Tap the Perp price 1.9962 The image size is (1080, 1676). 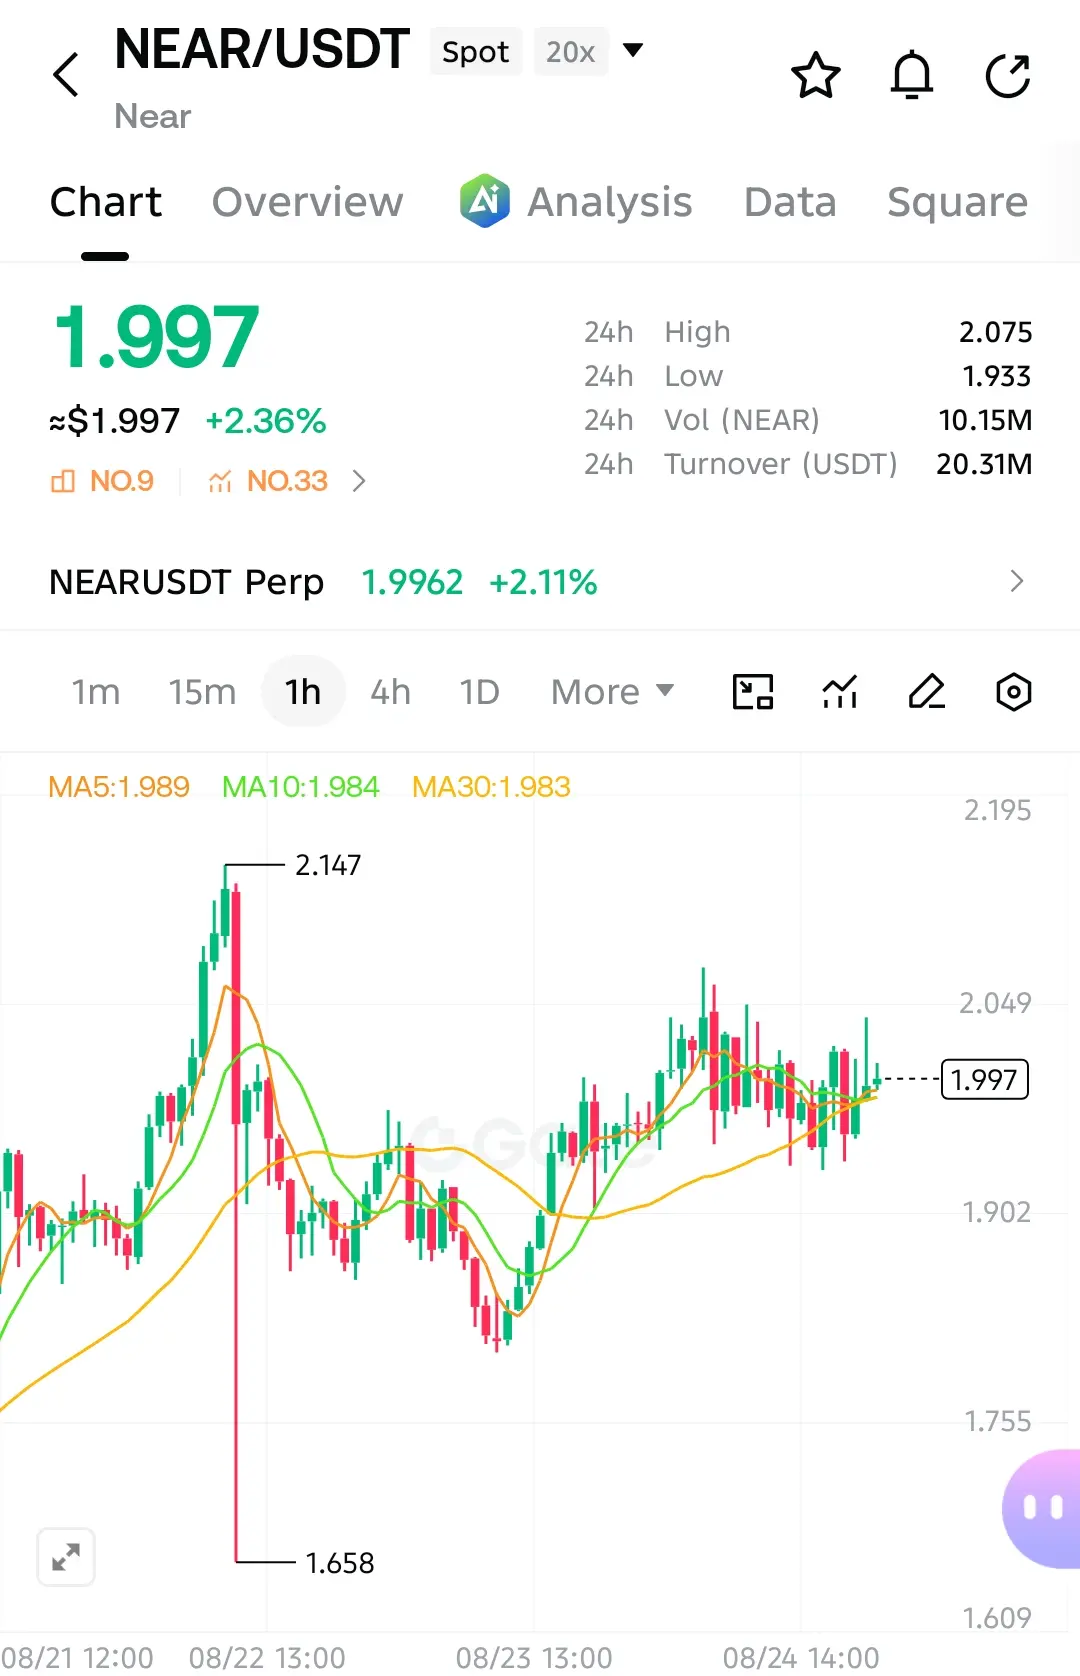[412, 582]
